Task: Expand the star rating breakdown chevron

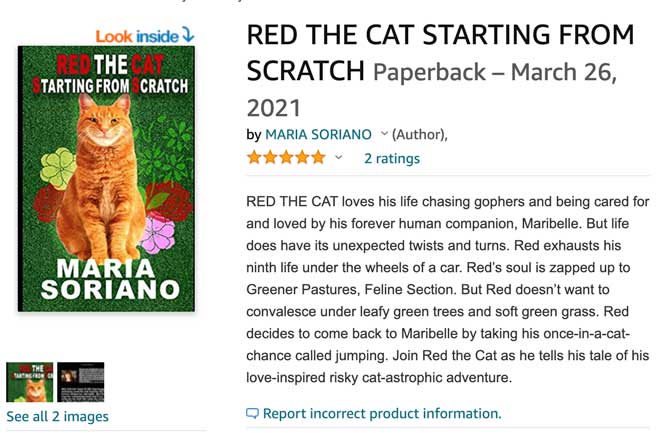Action: (338, 158)
